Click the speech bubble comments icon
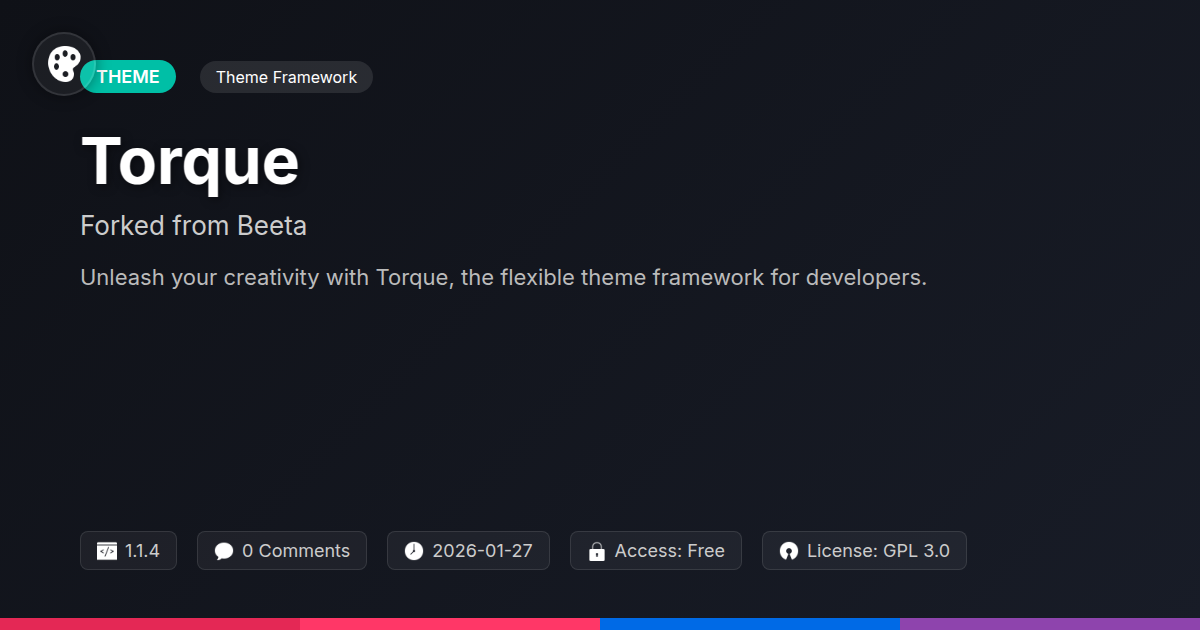Viewport: 1200px width, 630px height. click(224, 551)
